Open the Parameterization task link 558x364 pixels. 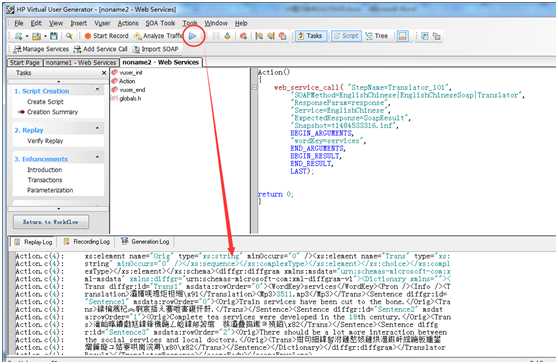click(50, 190)
